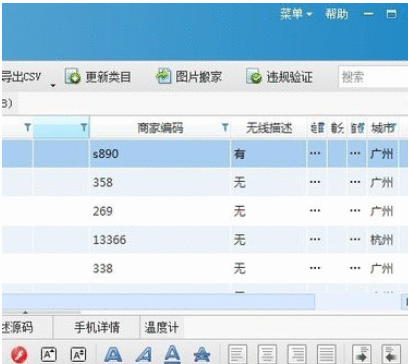This screenshot has width=408, height=364.
Task: Click the horizontal scrollbar below the table
Action: [x=158, y=301]
